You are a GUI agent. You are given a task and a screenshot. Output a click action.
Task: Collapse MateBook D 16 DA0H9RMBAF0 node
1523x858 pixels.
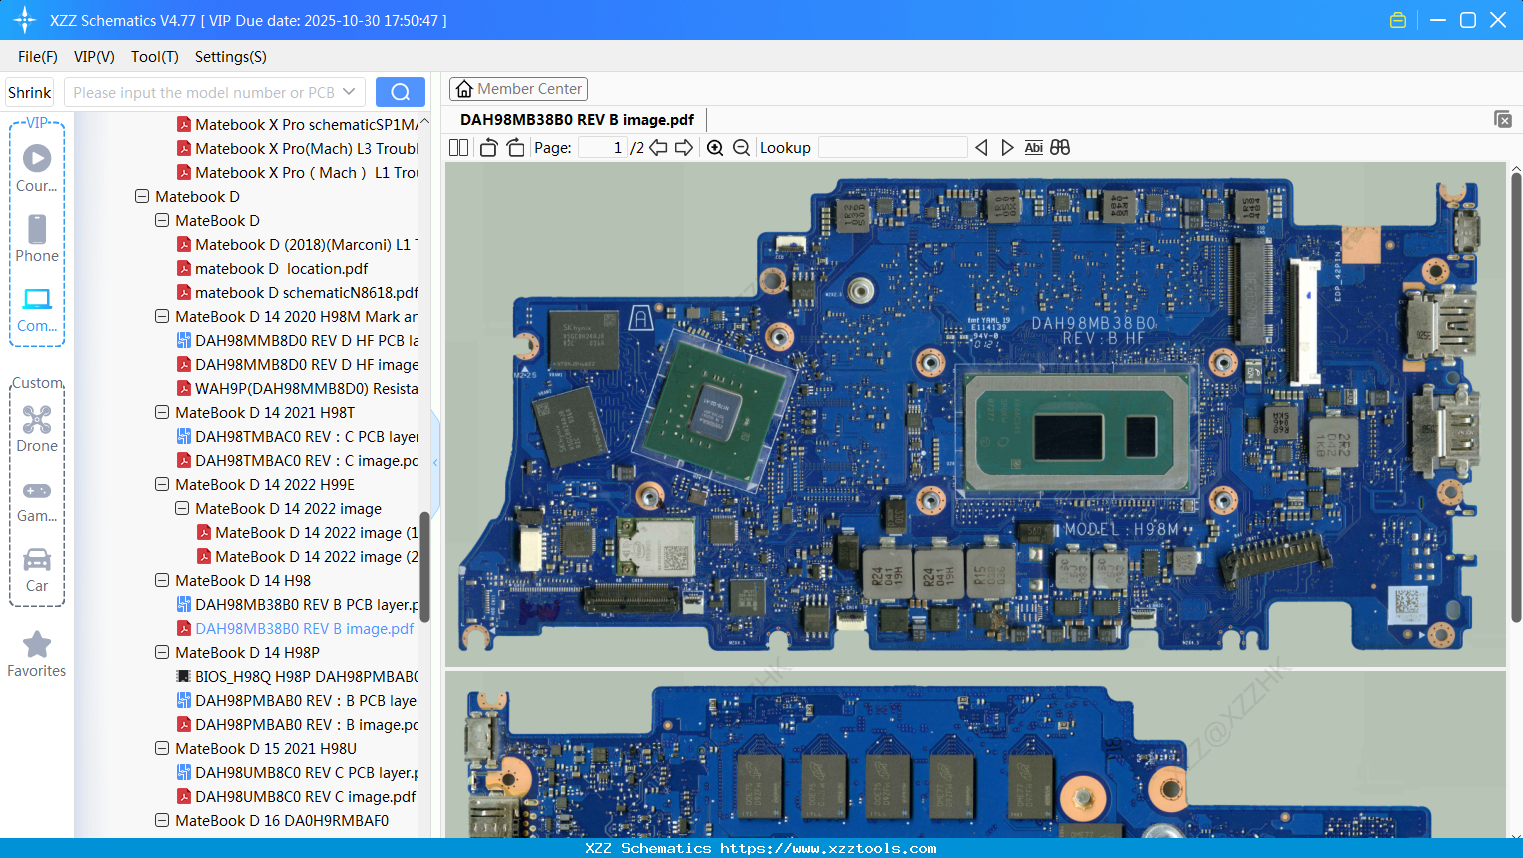pyautogui.click(x=162, y=821)
